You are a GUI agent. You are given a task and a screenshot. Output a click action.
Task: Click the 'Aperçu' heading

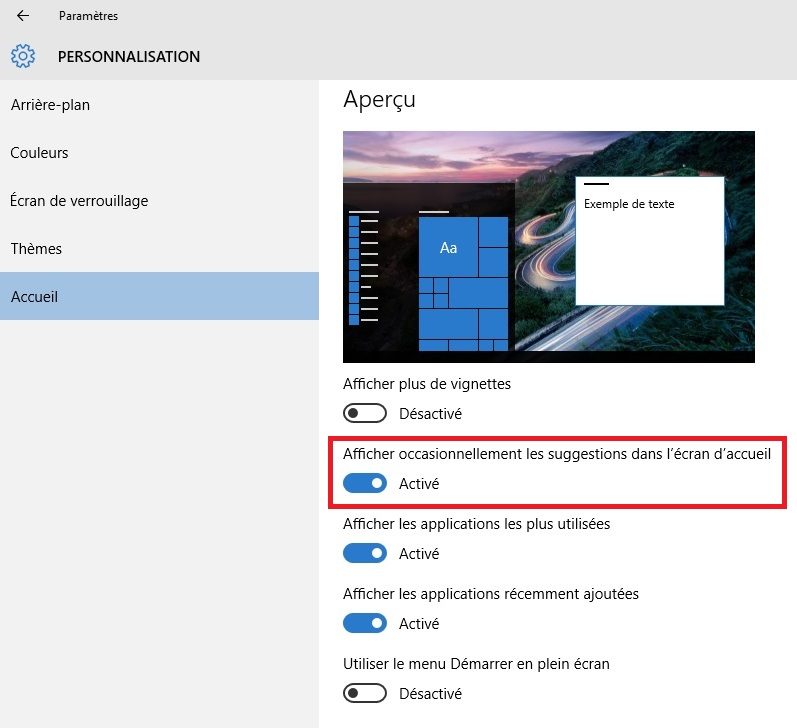(x=379, y=99)
